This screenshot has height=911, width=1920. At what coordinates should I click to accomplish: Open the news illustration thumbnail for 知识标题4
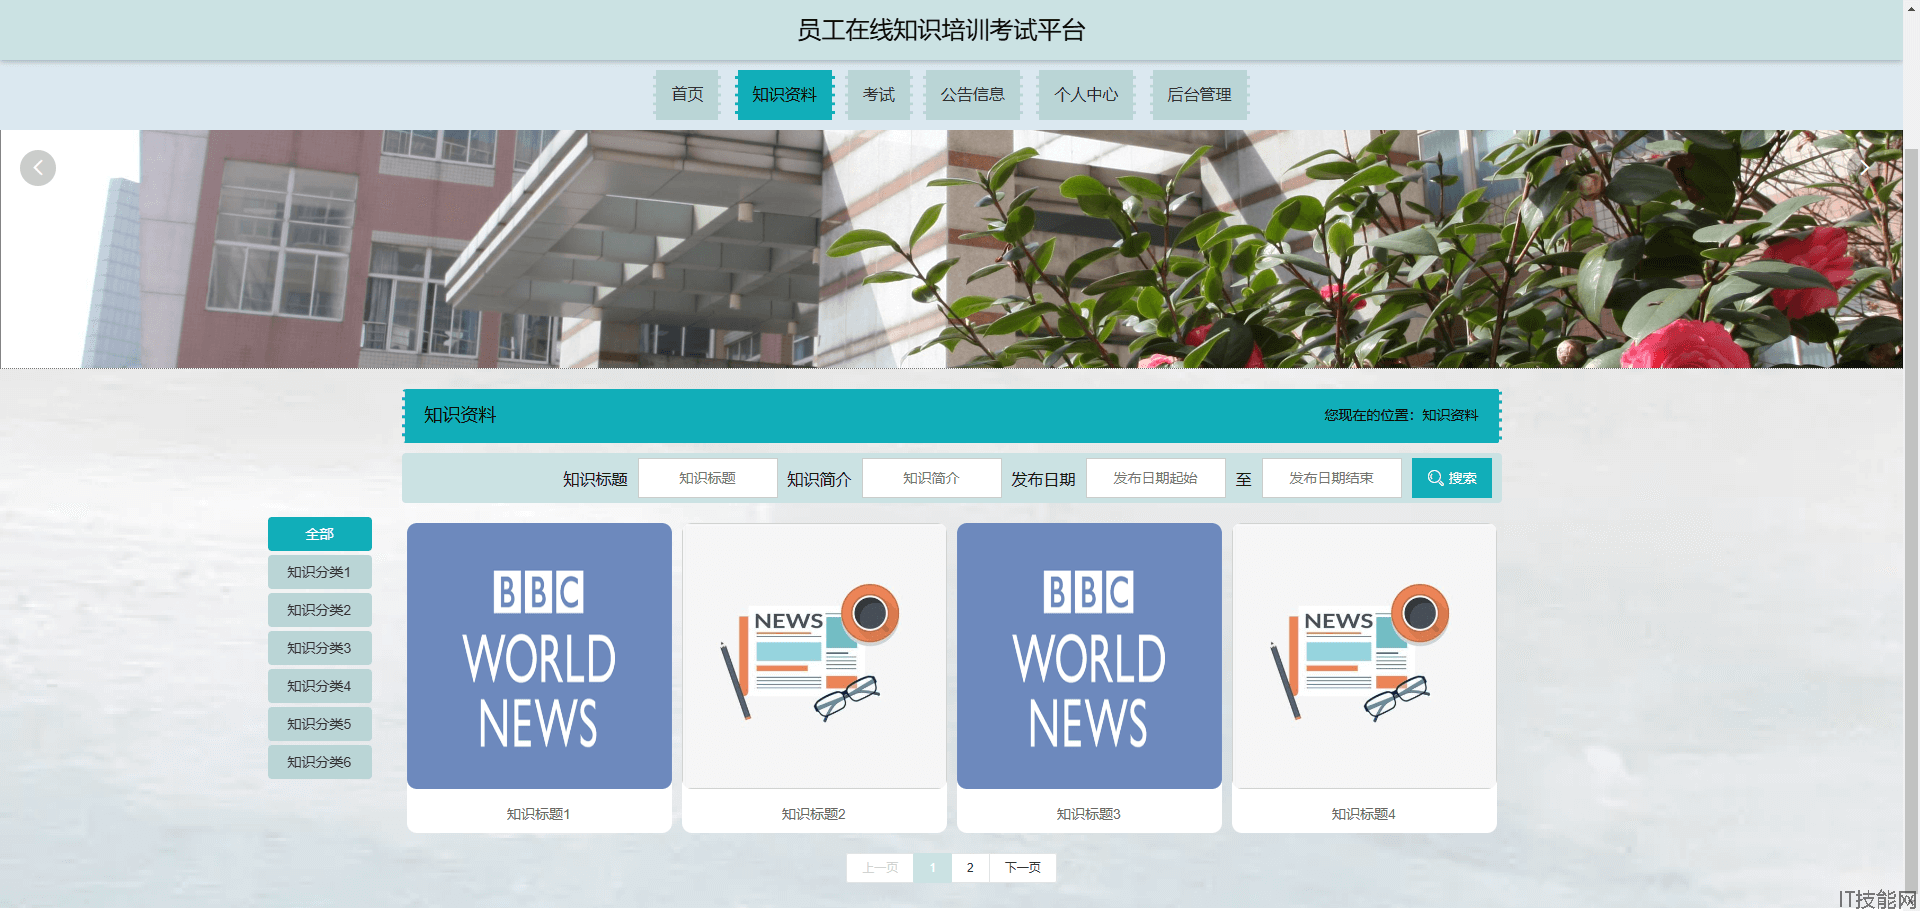coord(1364,656)
